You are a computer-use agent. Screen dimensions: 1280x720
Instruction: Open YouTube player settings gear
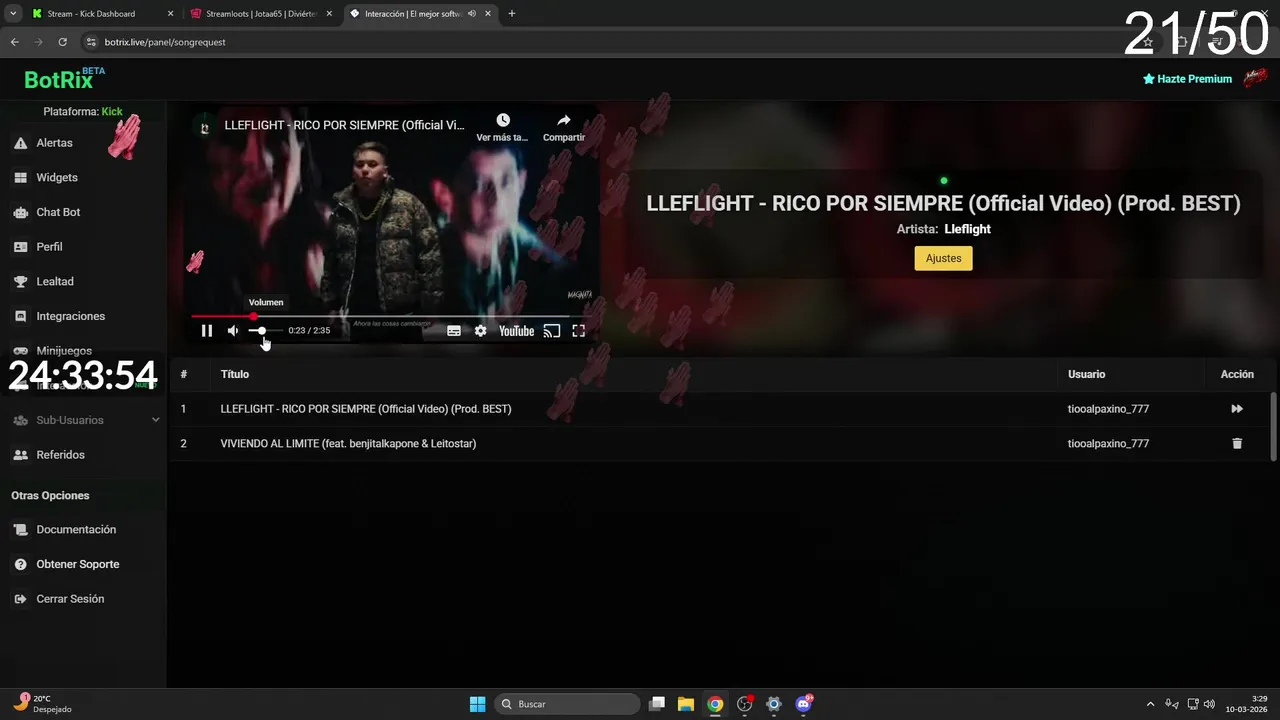(481, 331)
